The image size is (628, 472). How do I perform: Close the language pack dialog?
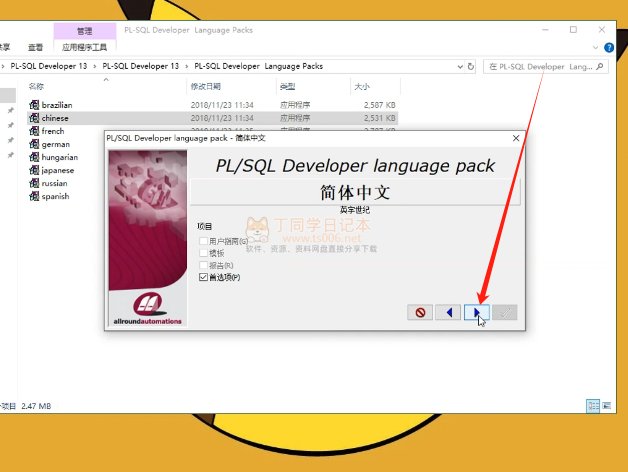click(516, 138)
